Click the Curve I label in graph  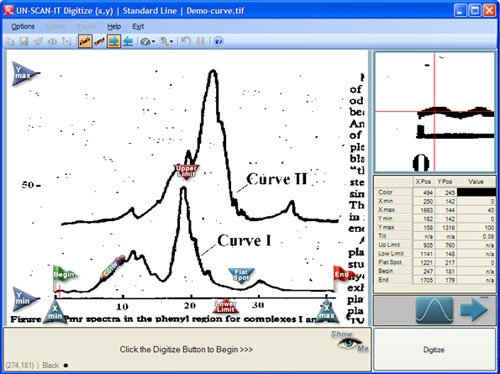click(244, 240)
